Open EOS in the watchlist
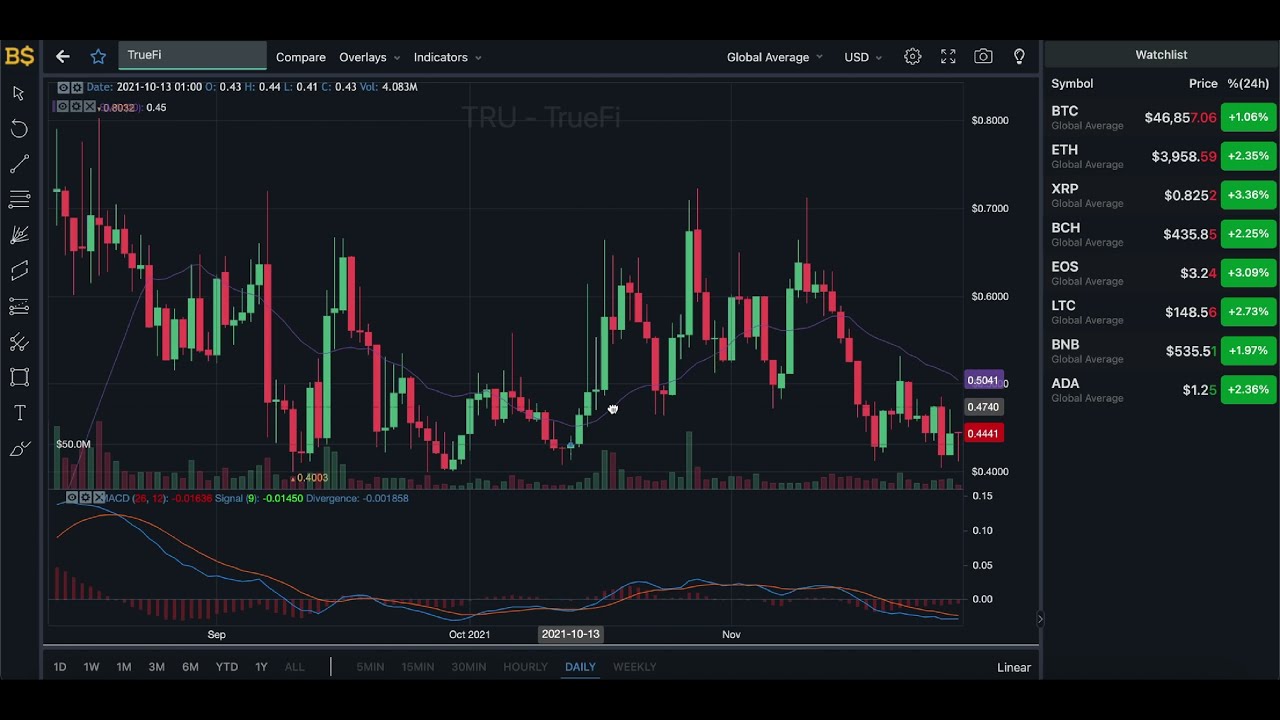 (1162, 273)
